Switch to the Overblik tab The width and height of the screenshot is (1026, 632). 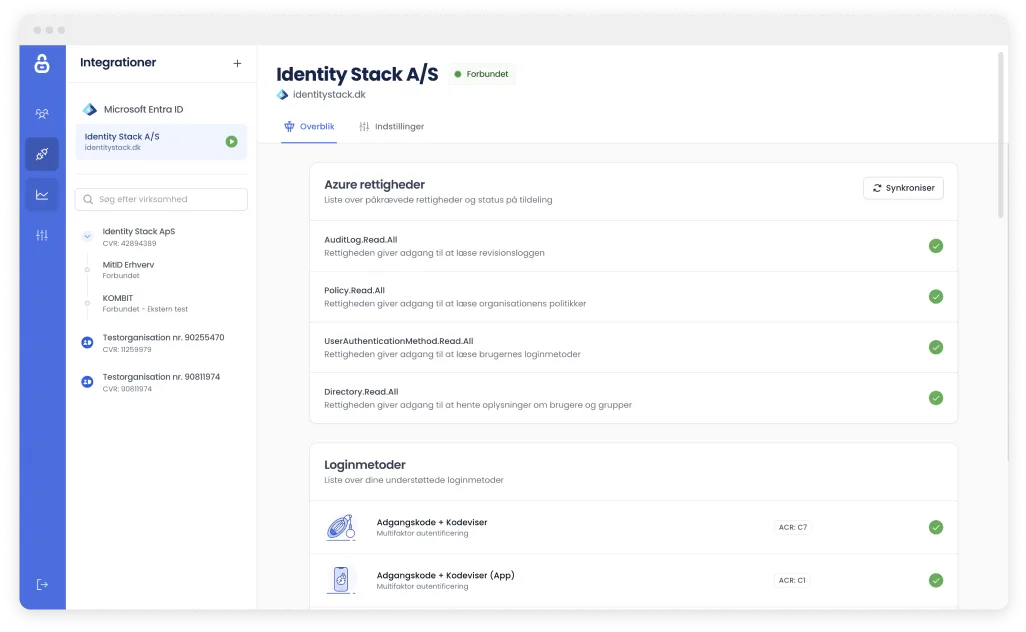tap(309, 127)
